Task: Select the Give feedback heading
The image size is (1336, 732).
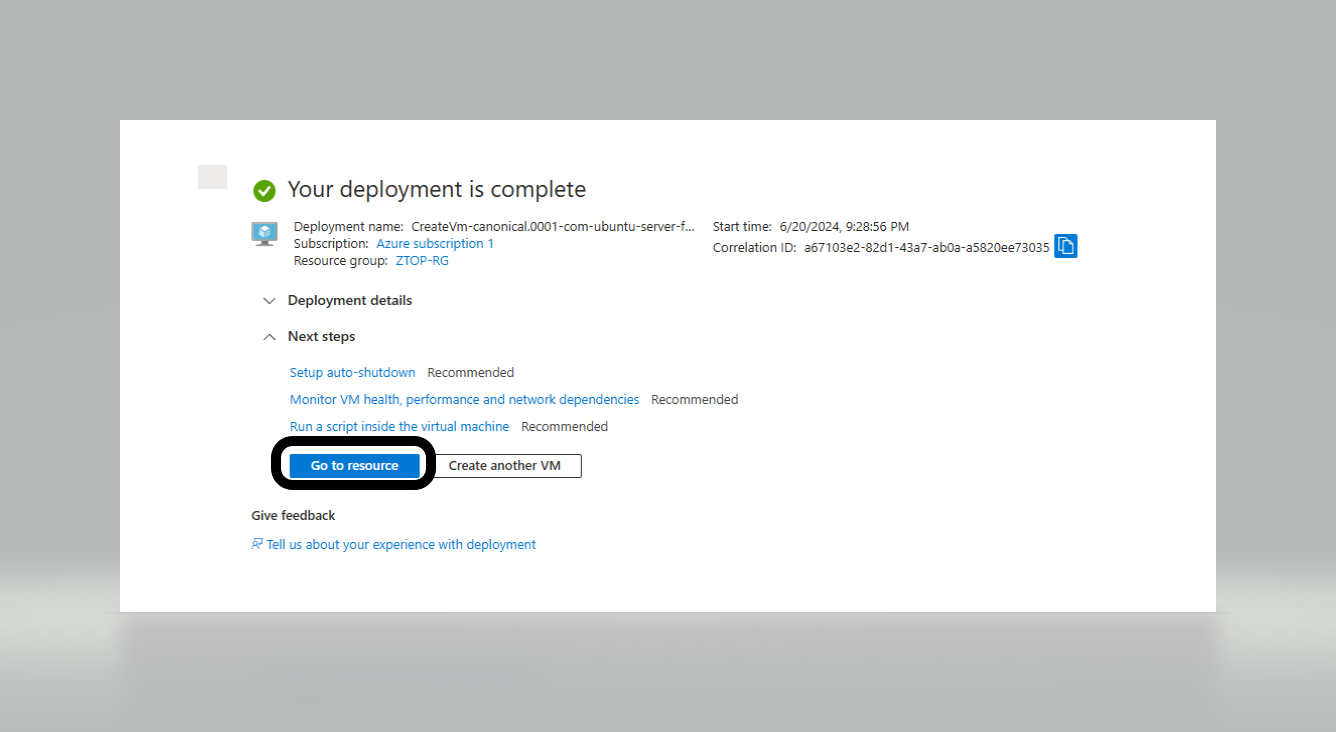Action: pos(293,515)
